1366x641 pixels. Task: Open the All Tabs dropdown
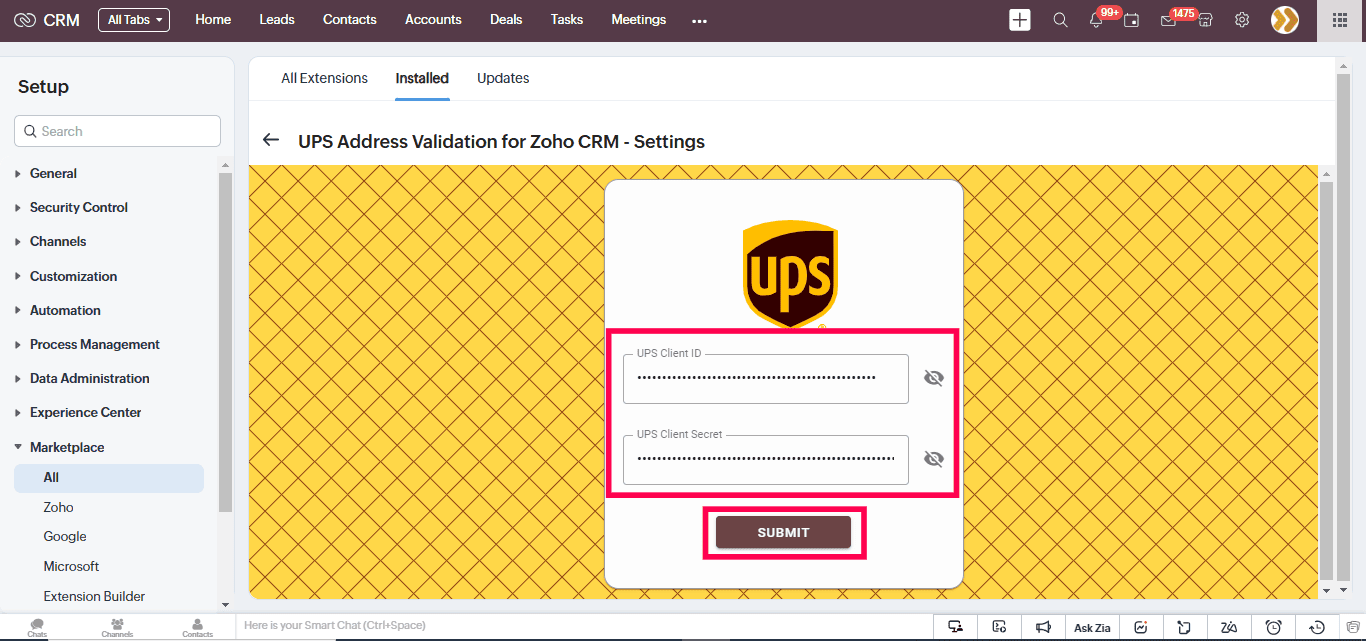click(x=134, y=20)
